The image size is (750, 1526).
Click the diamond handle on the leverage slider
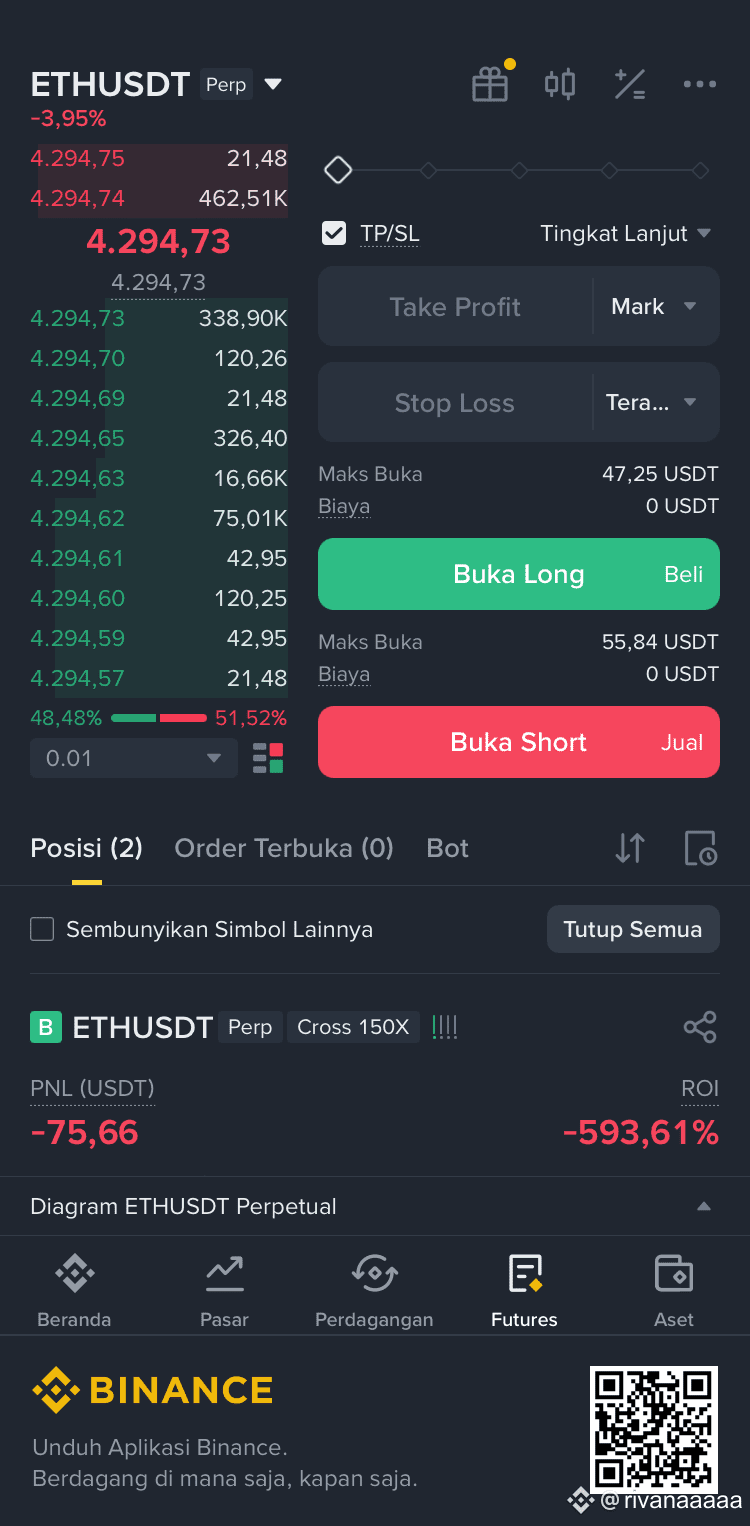pos(339,170)
